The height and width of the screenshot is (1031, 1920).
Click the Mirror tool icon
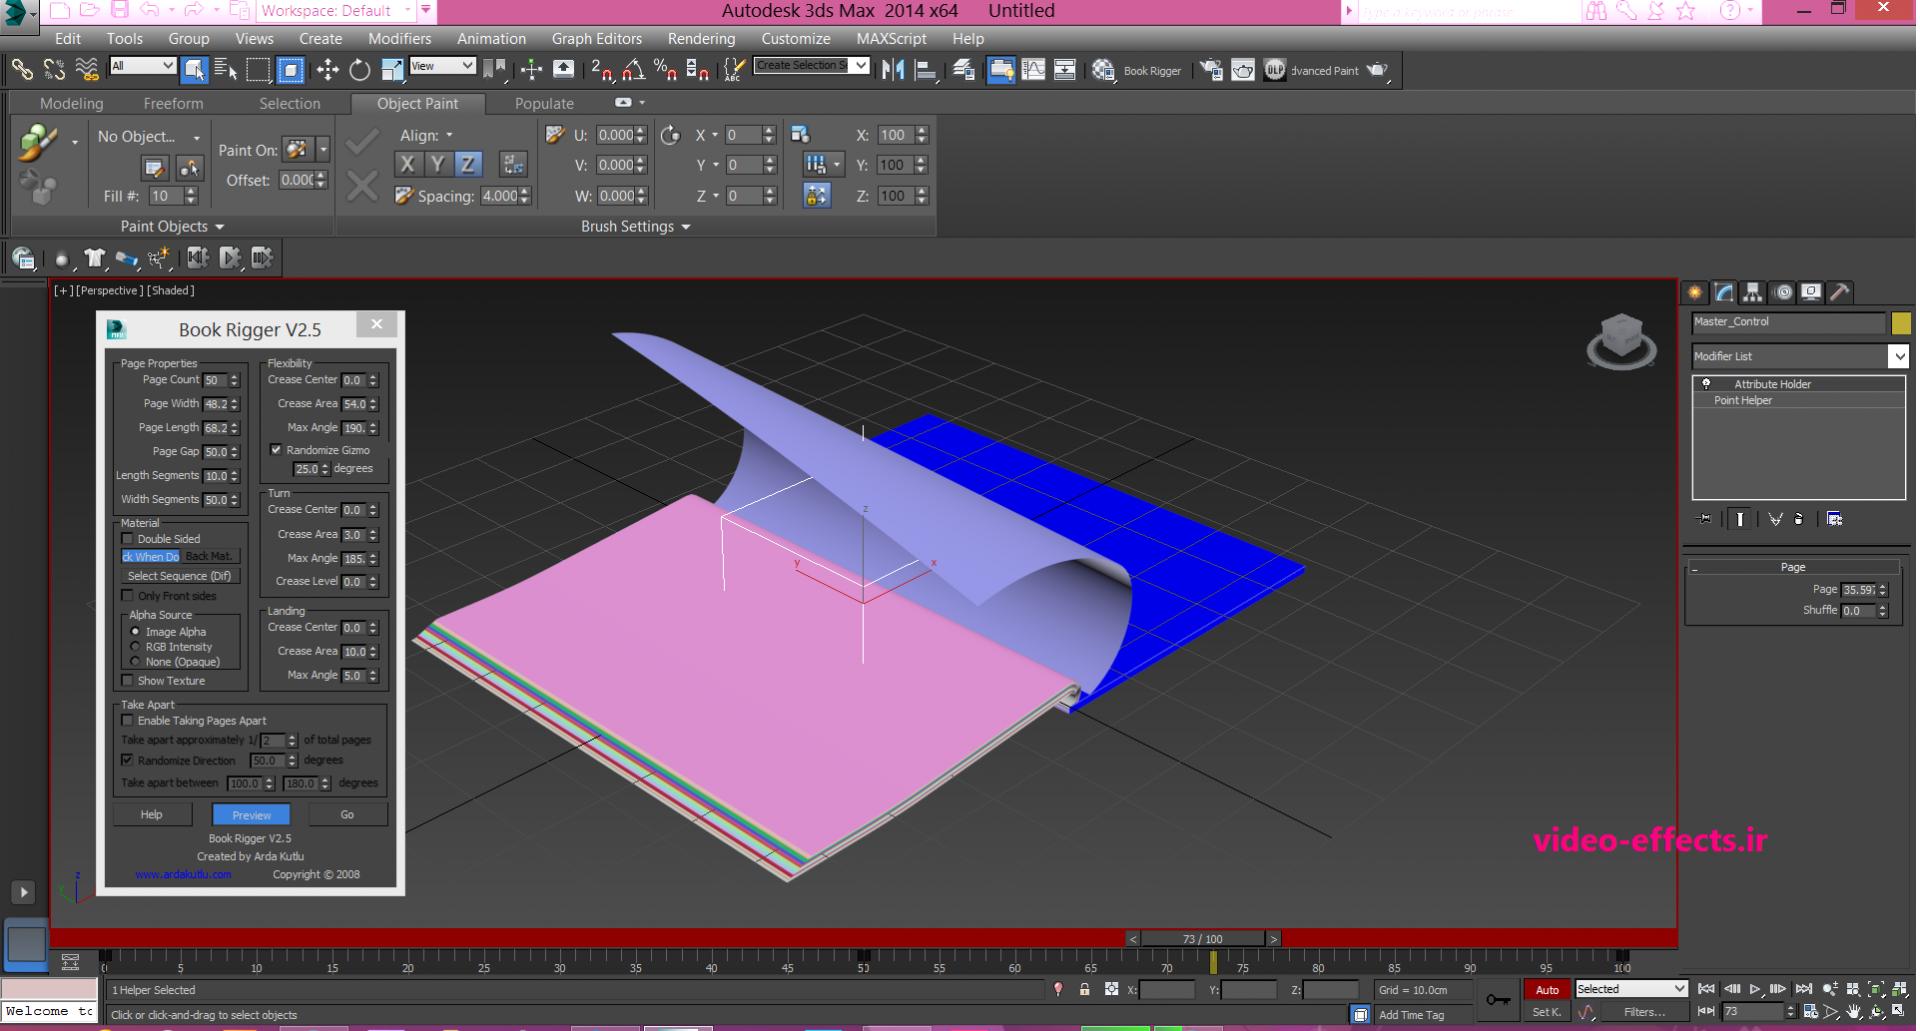coord(893,69)
